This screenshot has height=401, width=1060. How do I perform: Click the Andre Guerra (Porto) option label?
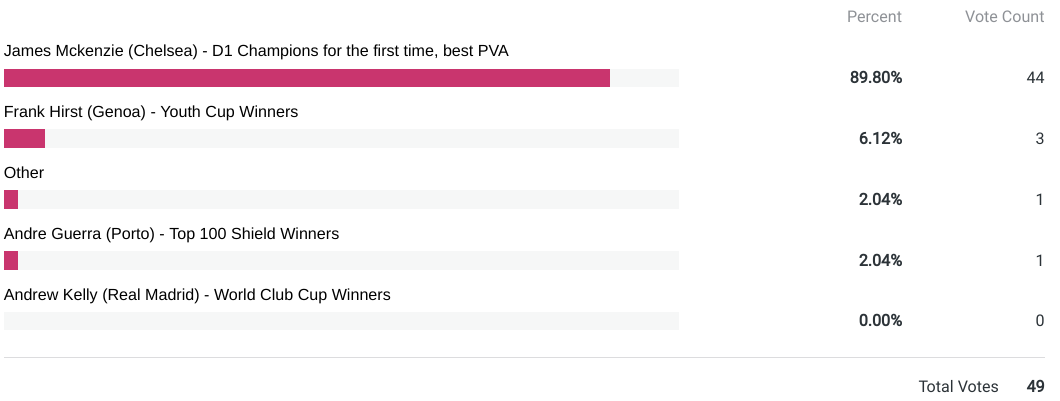(171, 234)
